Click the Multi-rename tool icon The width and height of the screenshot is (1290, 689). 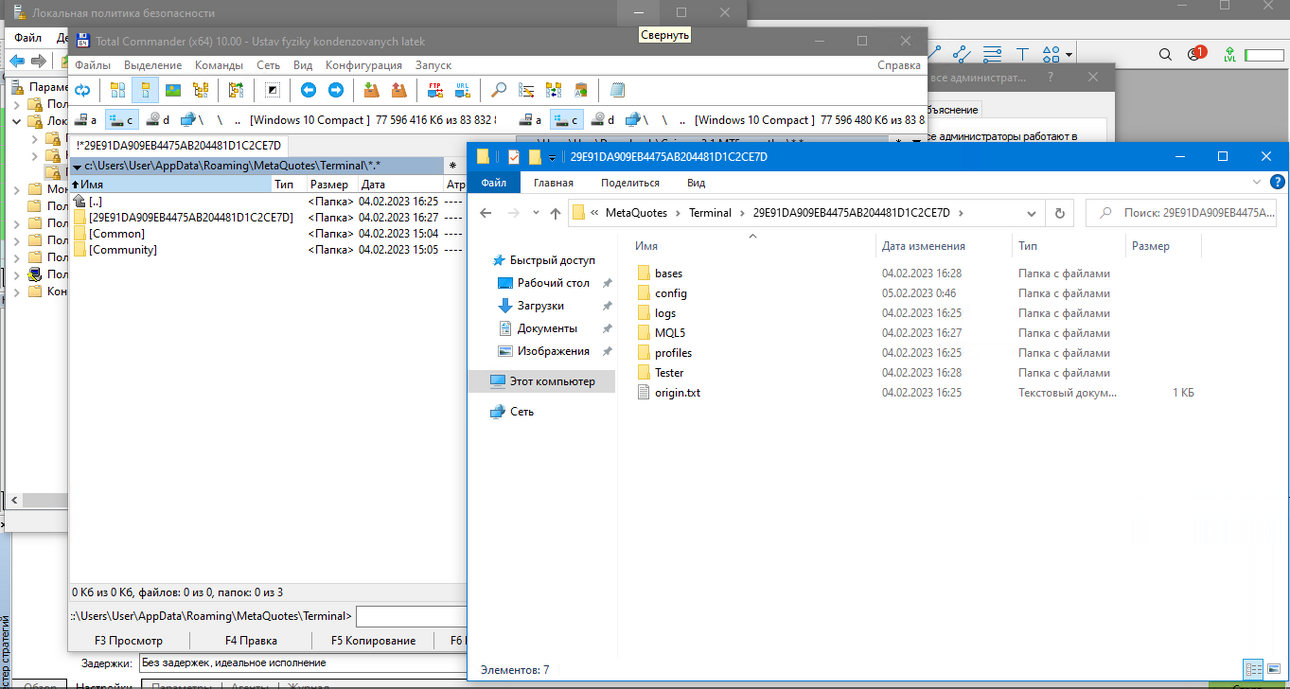[x=526, y=90]
